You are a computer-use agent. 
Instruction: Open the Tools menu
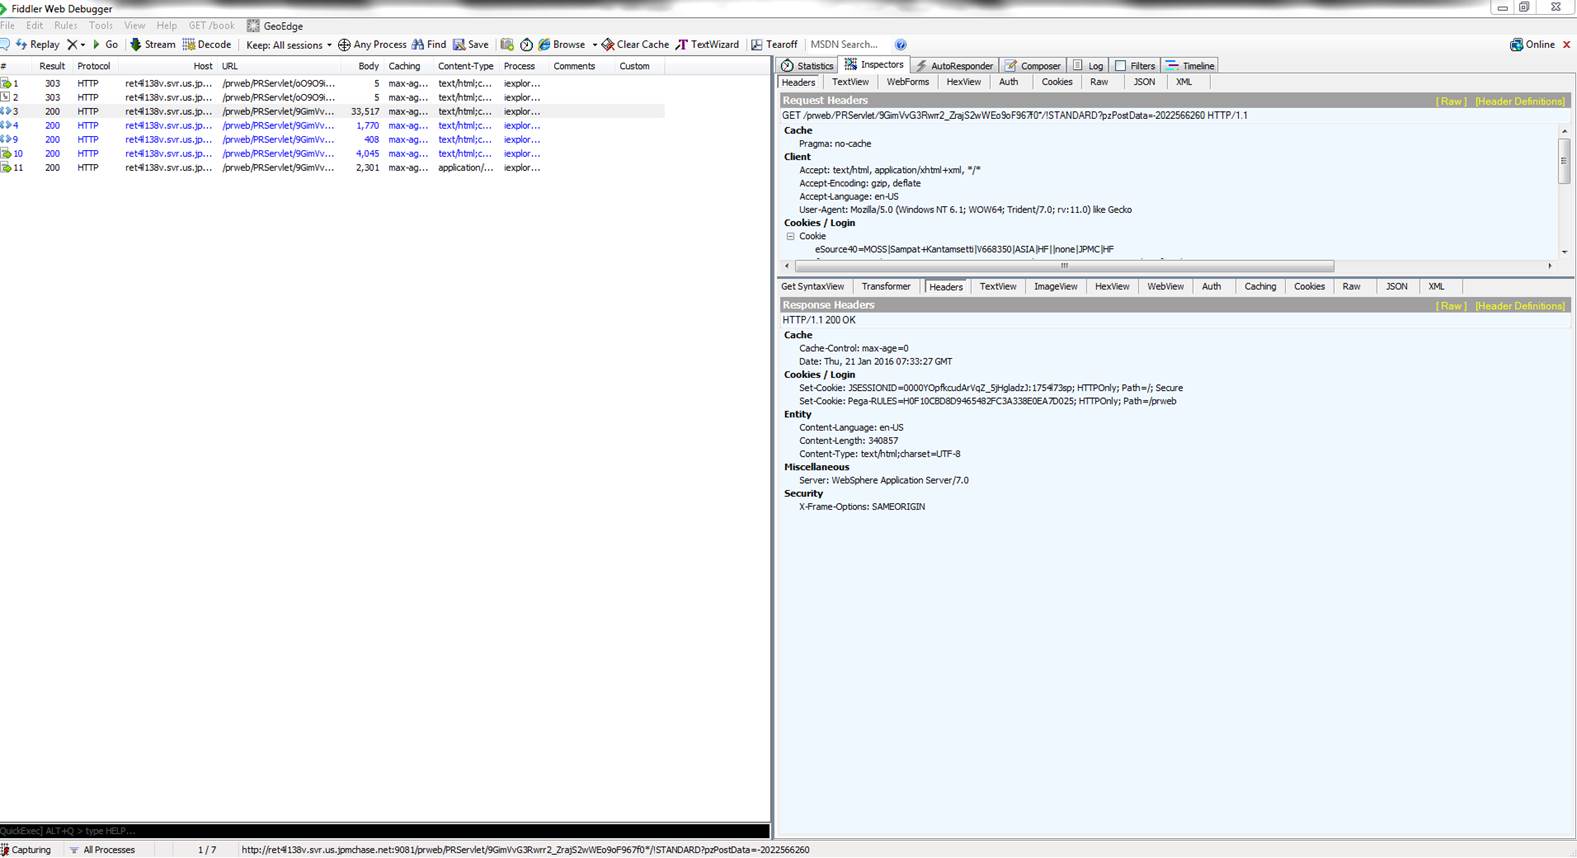point(101,26)
